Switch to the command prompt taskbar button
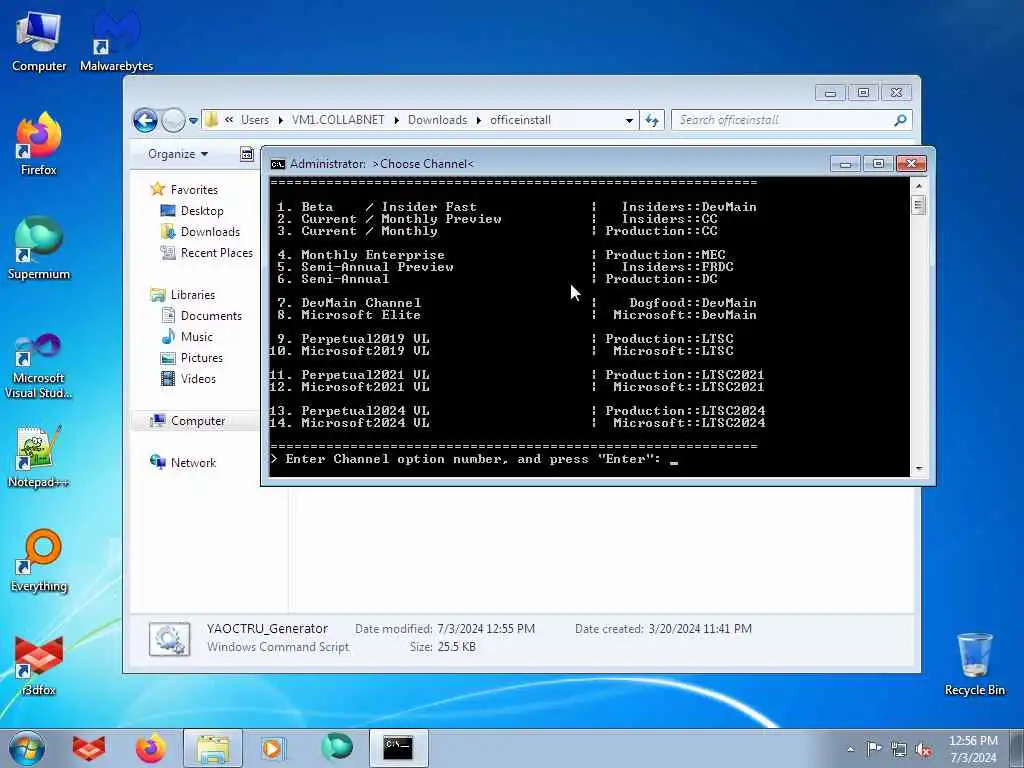 (398, 748)
